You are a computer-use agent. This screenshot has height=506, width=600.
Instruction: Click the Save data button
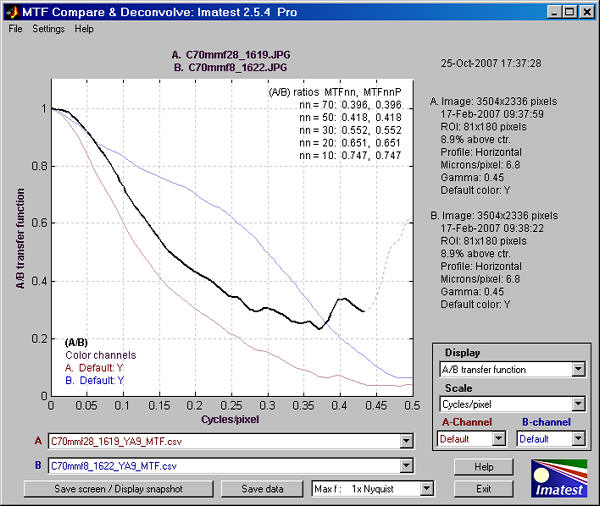262,489
